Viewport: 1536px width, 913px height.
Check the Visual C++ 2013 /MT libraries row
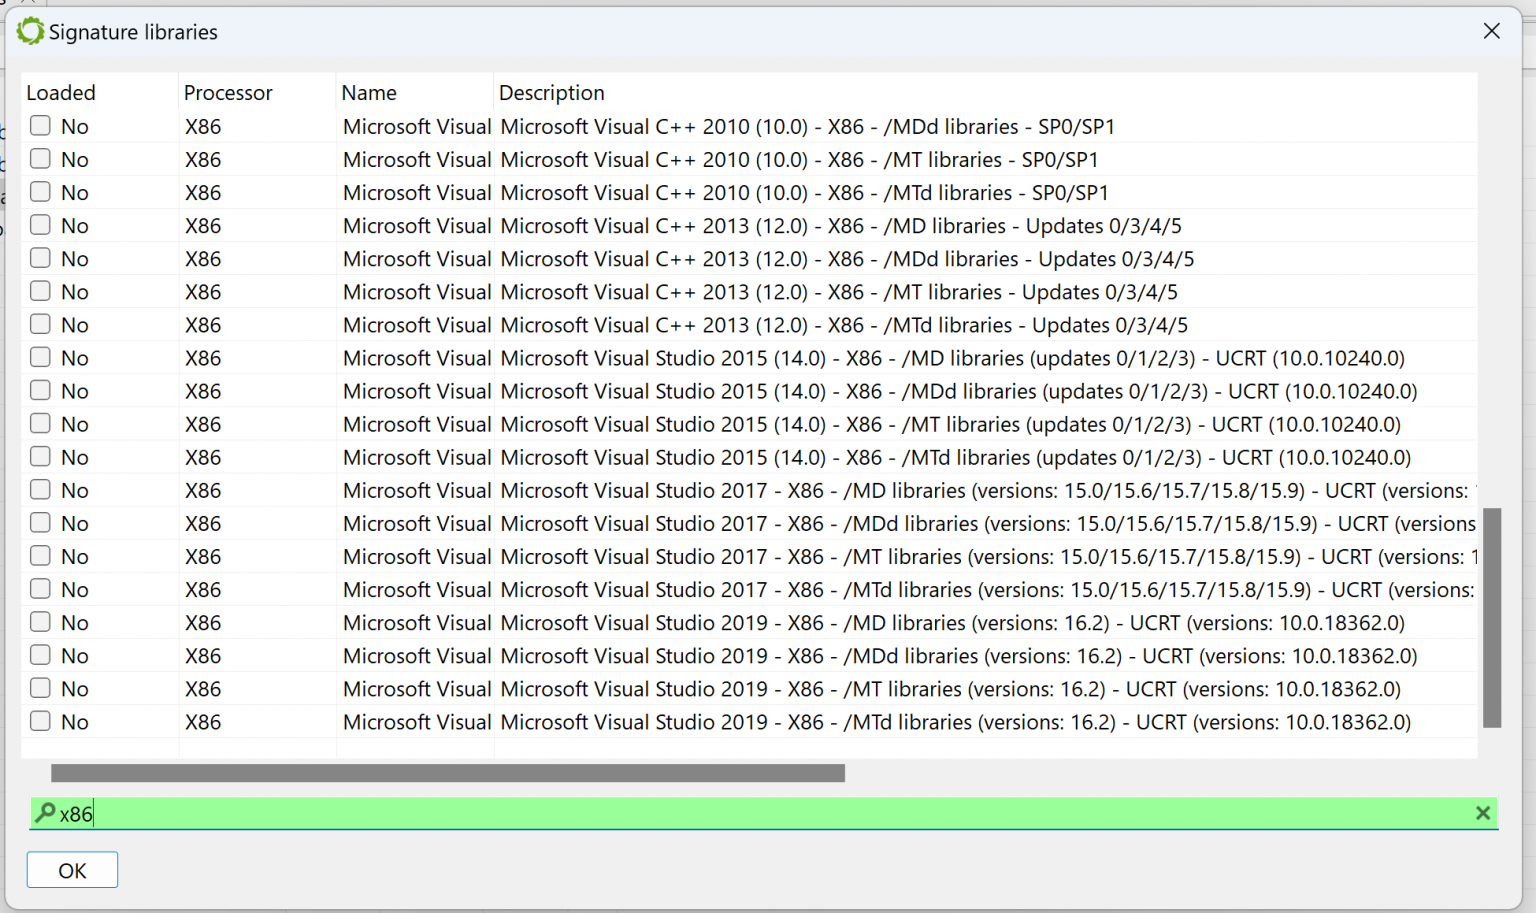click(x=40, y=291)
